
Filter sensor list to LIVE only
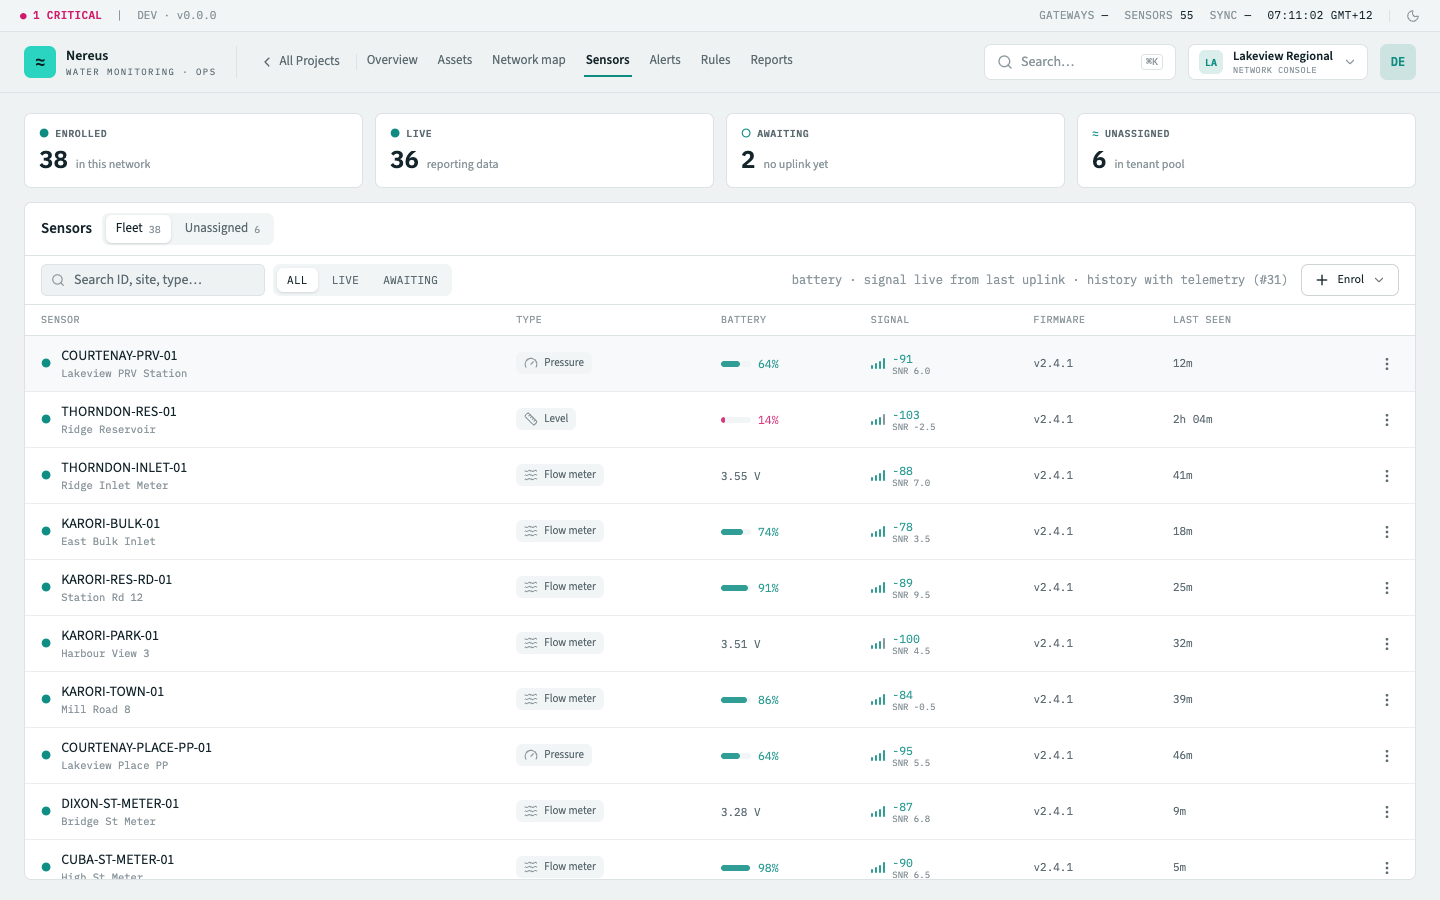pos(345,280)
